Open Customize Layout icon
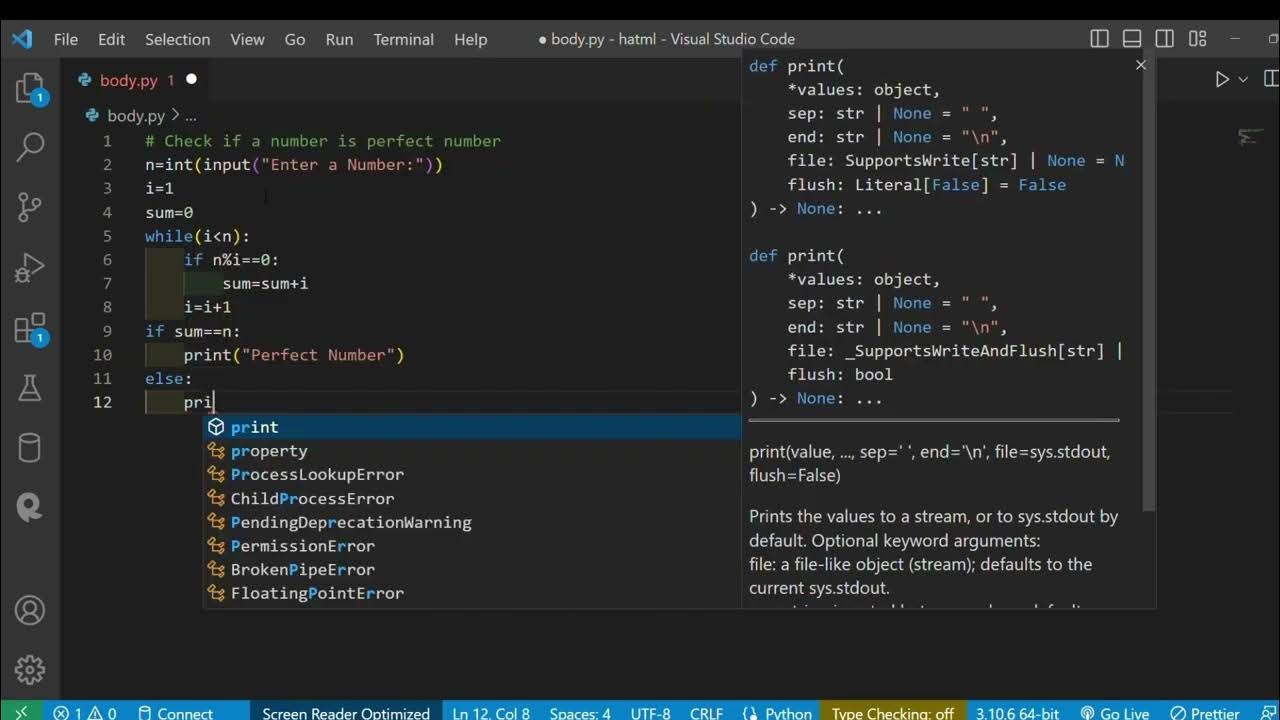 click(1198, 39)
